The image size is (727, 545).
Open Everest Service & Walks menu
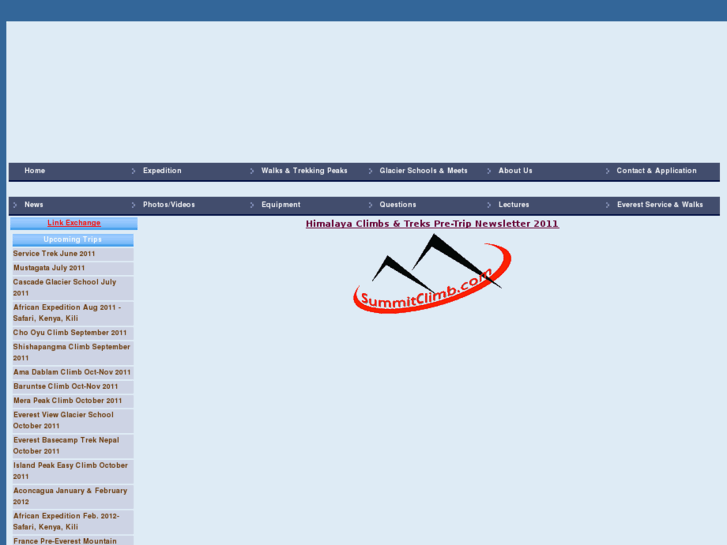(x=660, y=205)
